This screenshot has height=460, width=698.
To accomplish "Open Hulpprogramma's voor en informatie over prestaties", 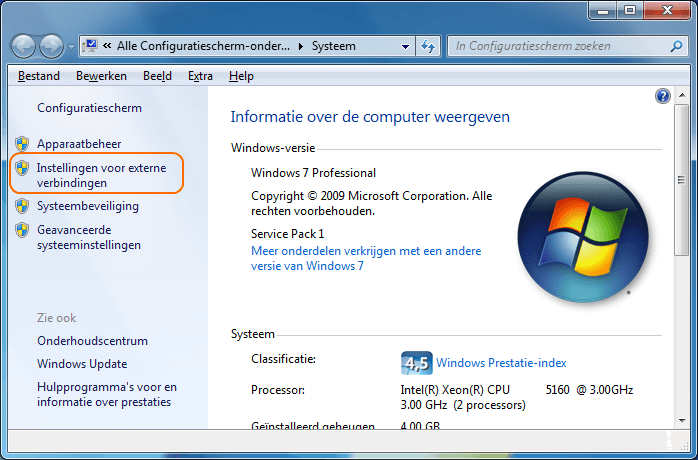I will coord(107,394).
